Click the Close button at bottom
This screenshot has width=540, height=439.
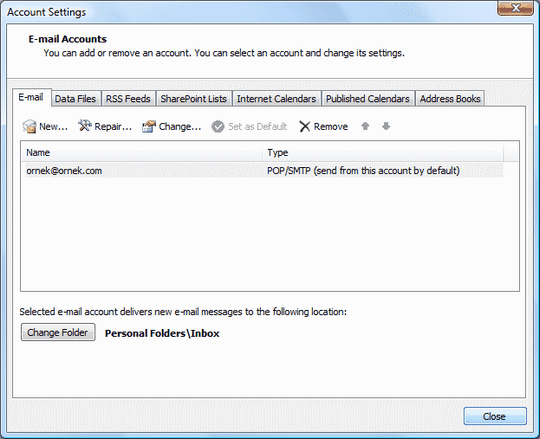495,416
